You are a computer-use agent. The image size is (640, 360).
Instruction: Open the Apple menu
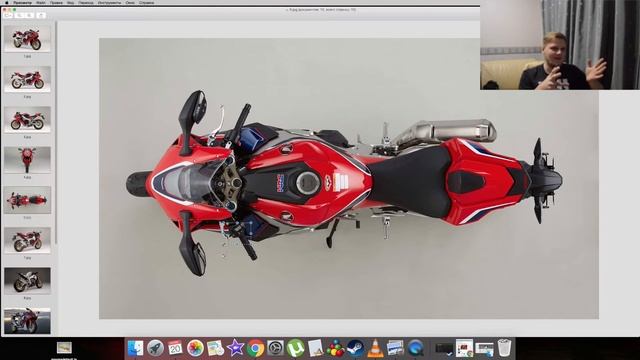click(x=7, y=2)
